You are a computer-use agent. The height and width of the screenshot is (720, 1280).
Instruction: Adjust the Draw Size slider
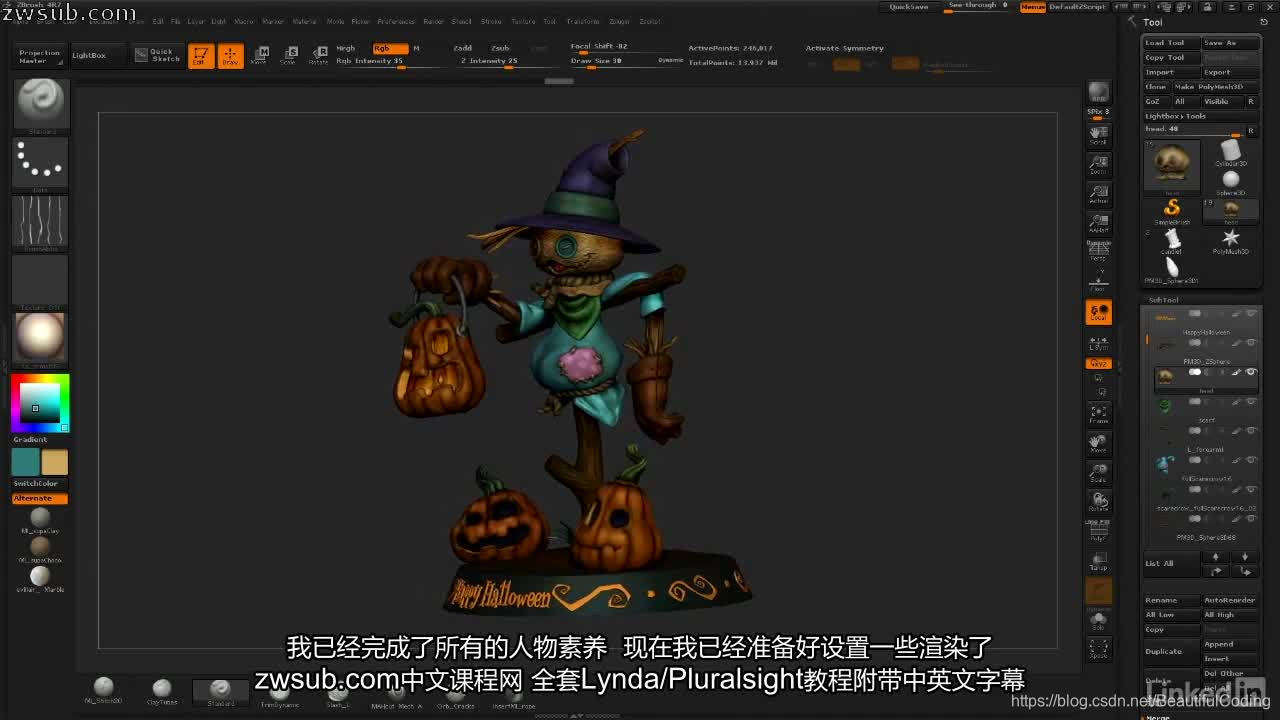coord(612,61)
